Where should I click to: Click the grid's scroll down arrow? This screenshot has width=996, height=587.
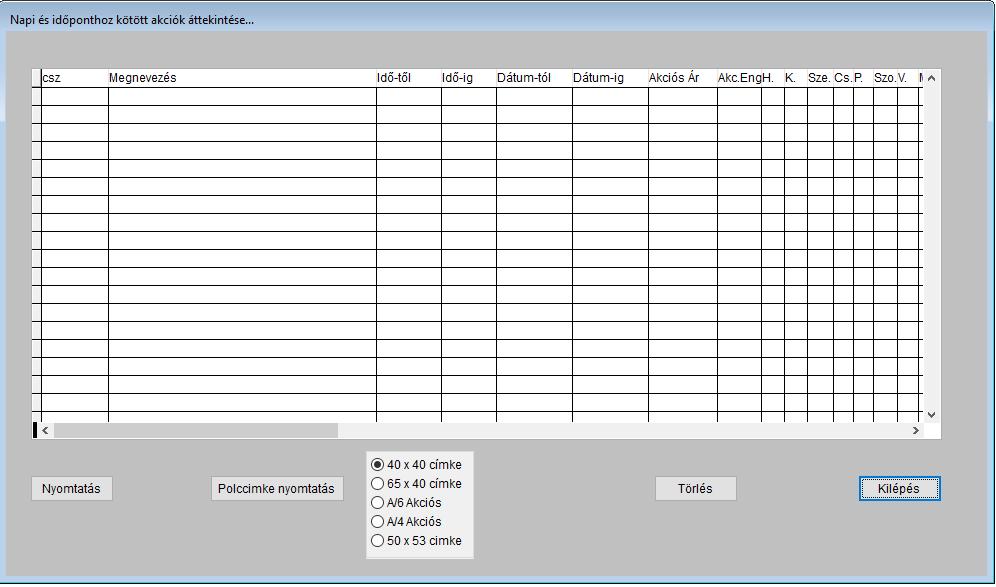coord(931,415)
